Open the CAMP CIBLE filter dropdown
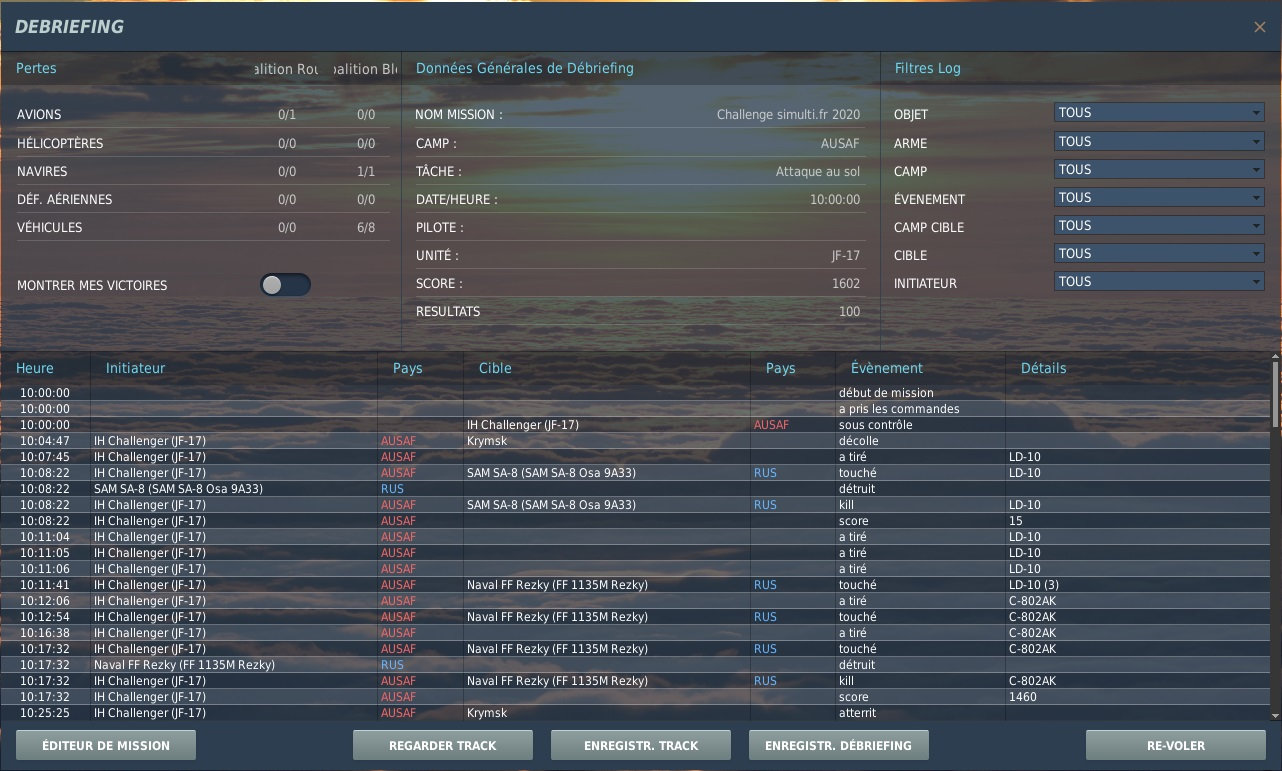The height and width of the screenshot is (771, 1282). coord(1159,226)
